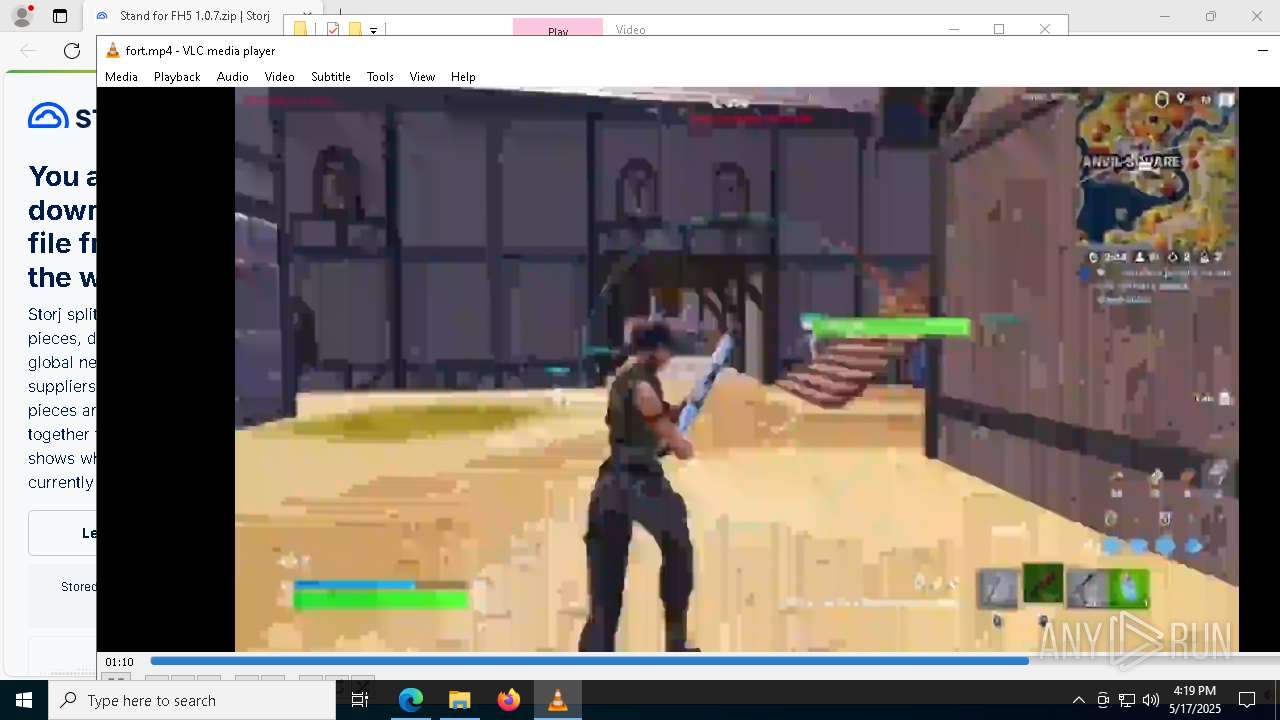Open the Tools menu in VLC
Image resolution: width=1280 pixels, height=720 pixels.
[x=380, y=77]
